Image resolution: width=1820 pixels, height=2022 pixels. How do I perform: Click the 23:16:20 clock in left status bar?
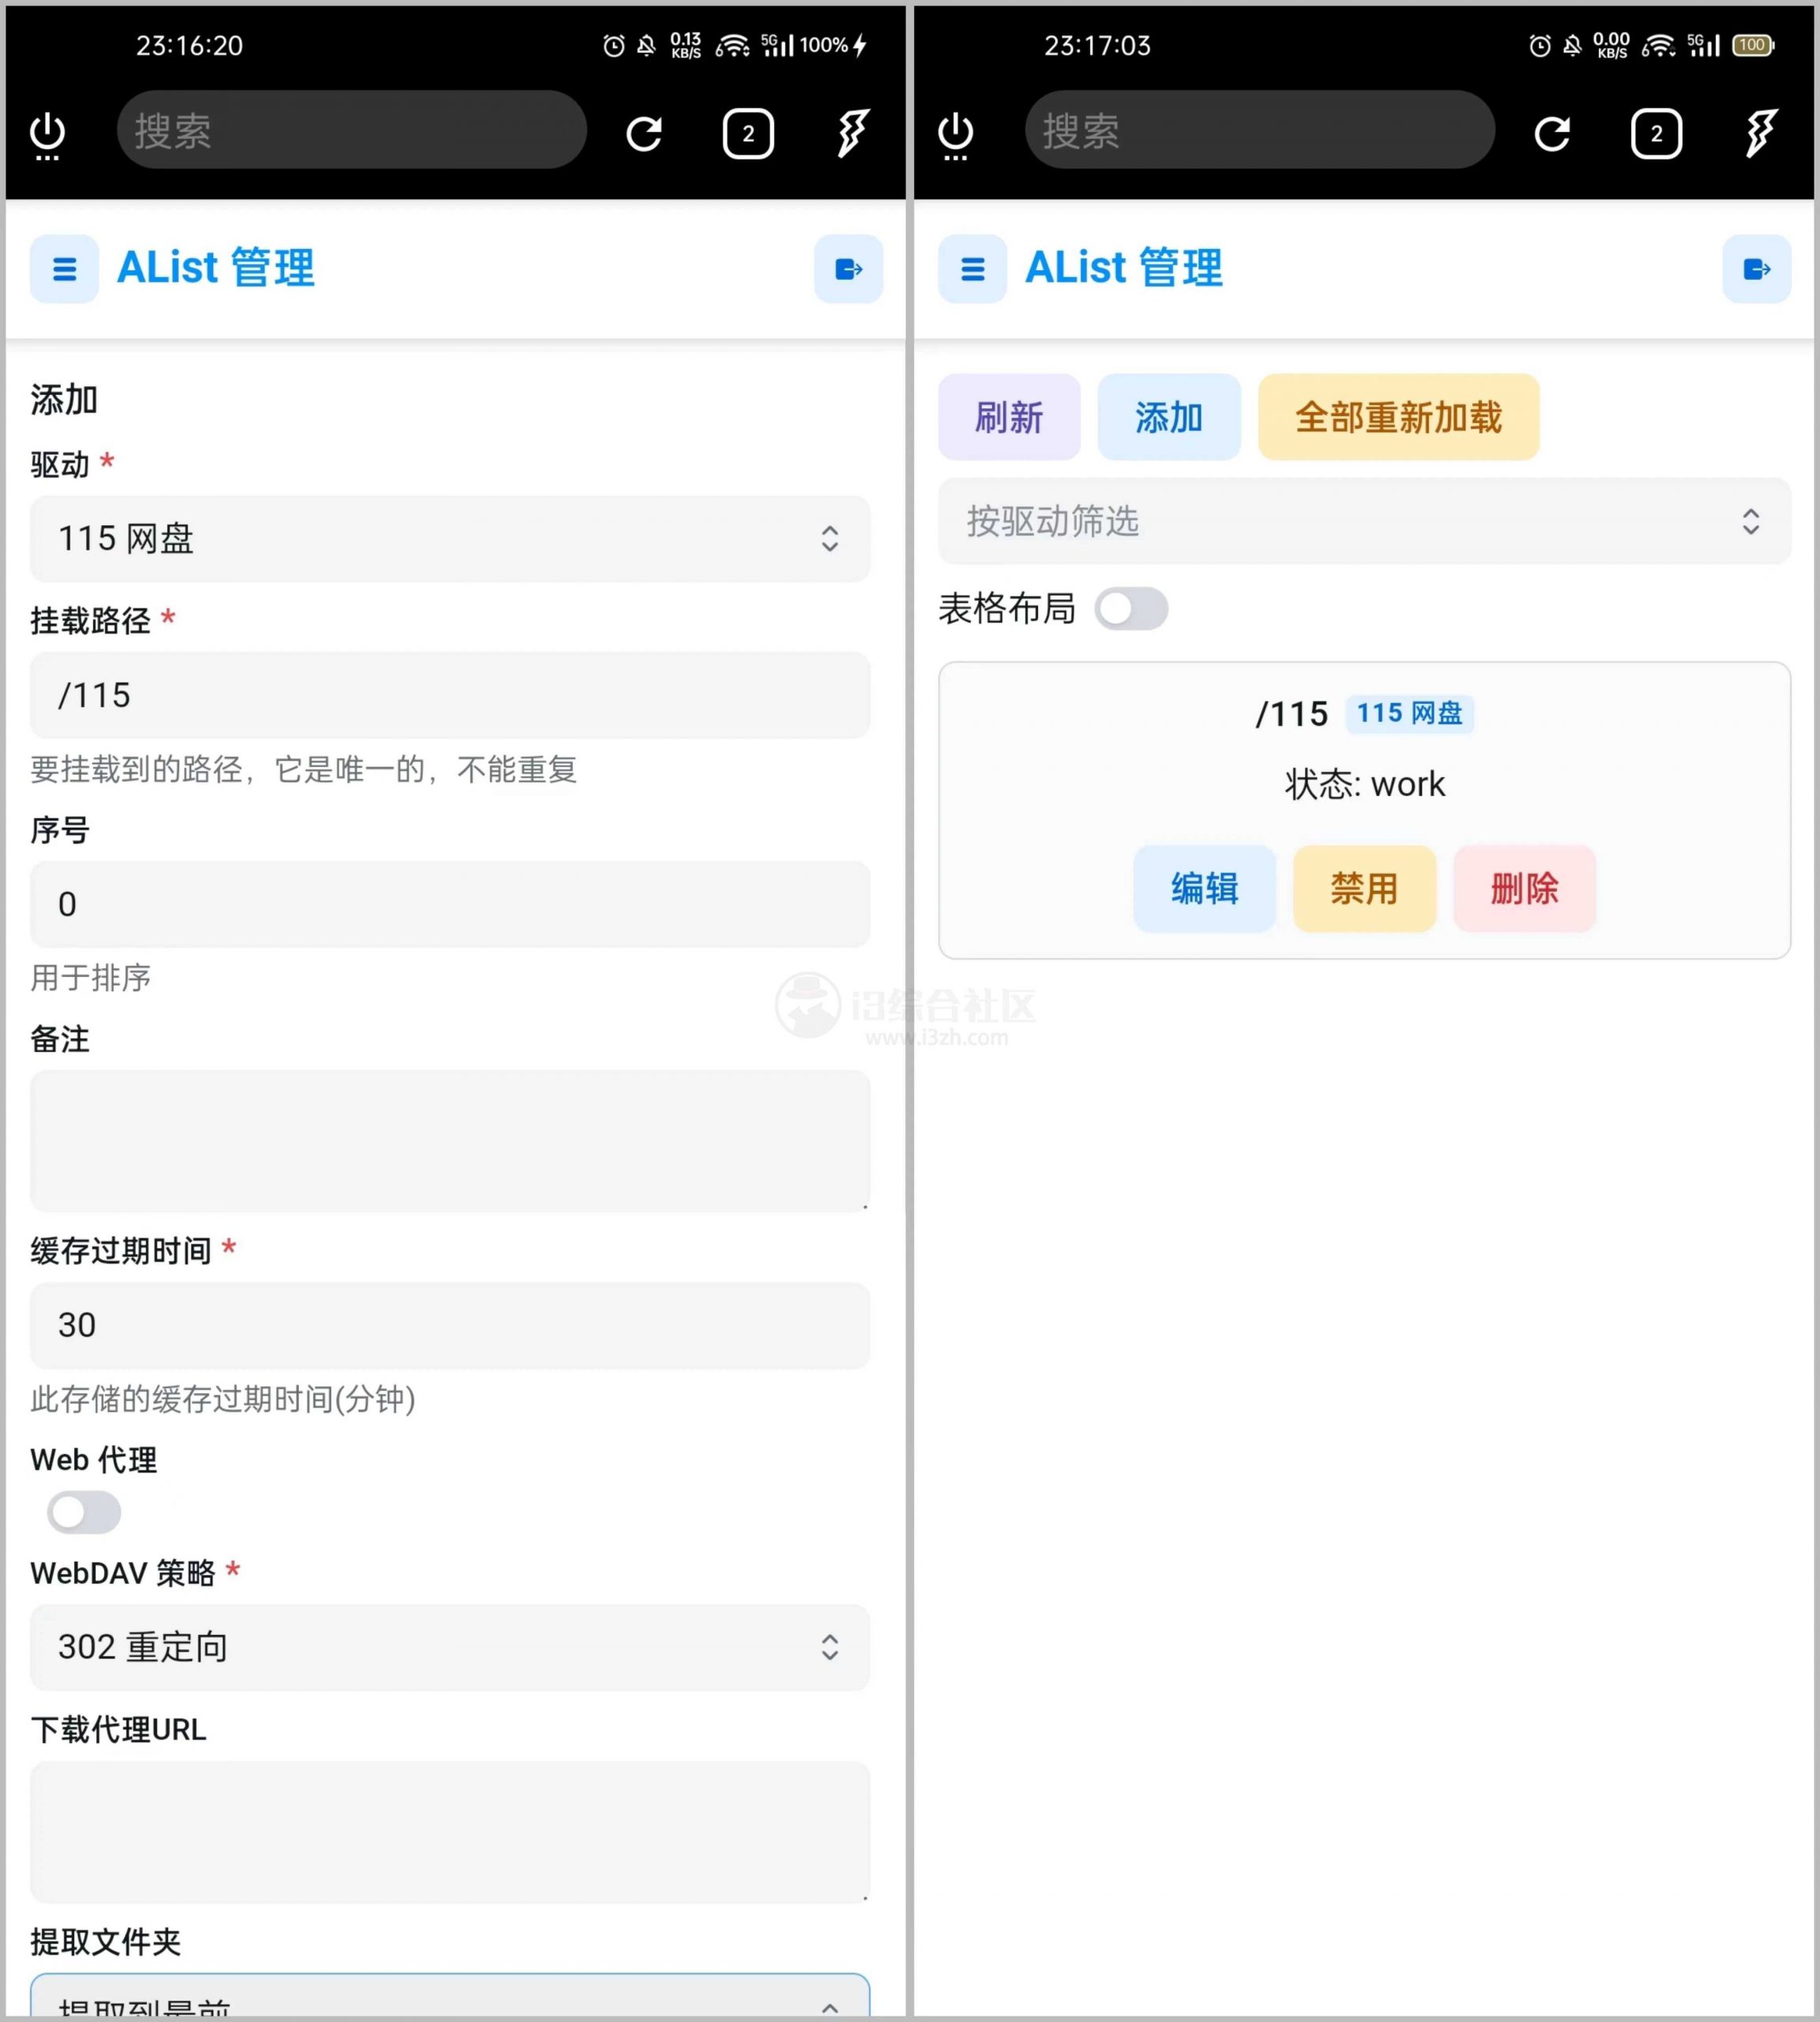tap(189, 46)
